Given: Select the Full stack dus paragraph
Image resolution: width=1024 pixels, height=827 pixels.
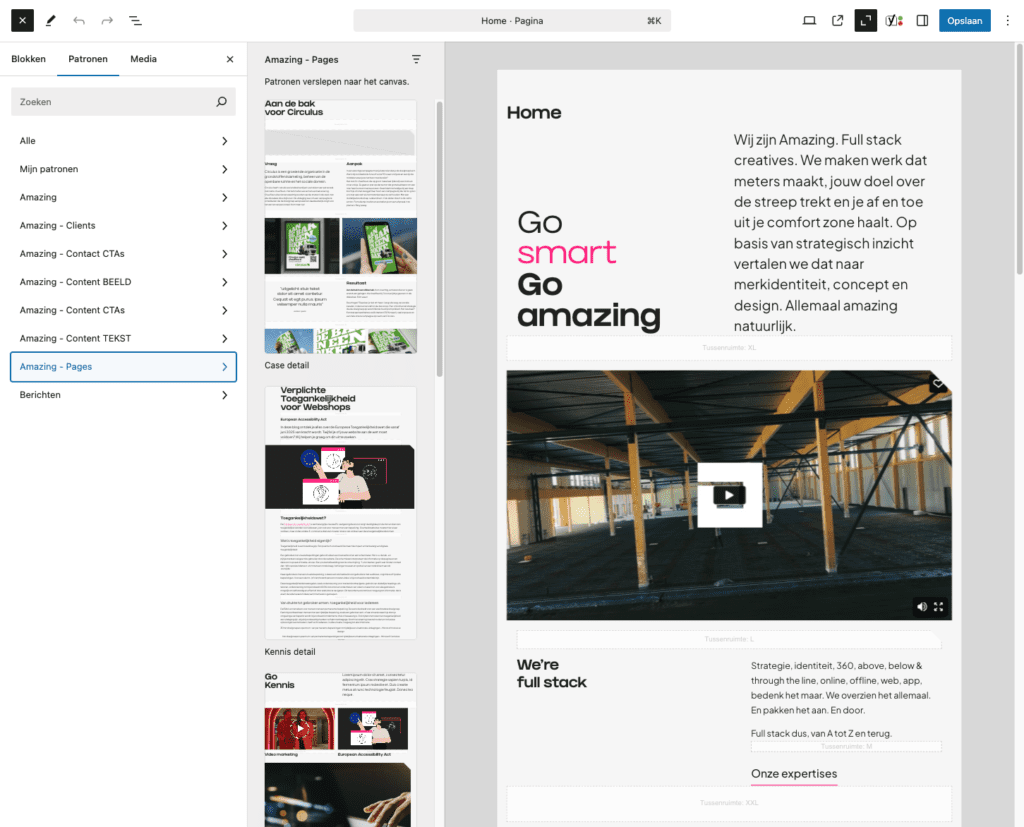Looking at the screenshot, I should tap(821, 734).
